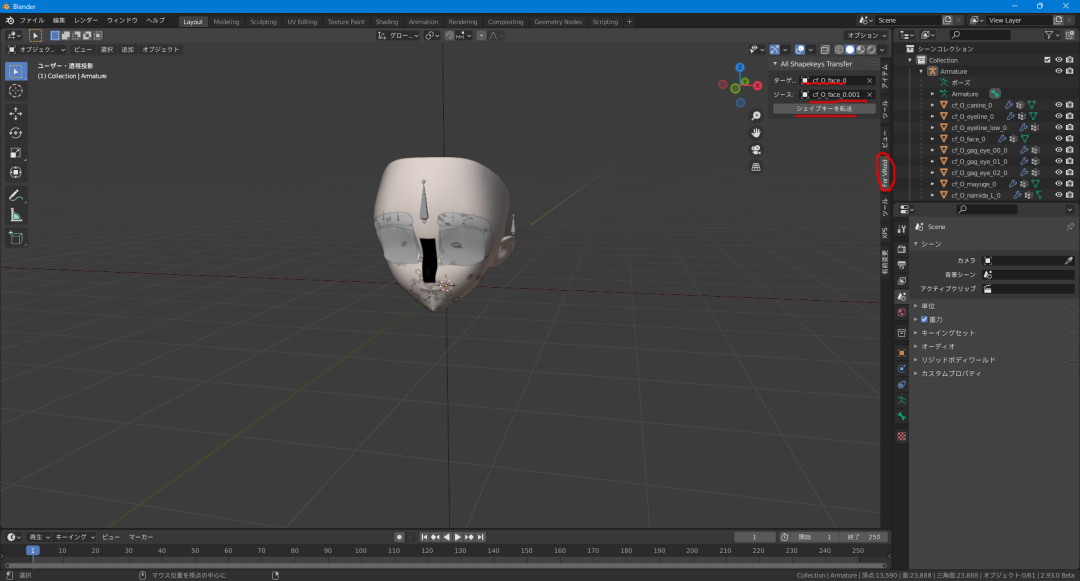1080x581 pixels.
Task: Open the View Layer properties tab
Action: coord(901,281)
